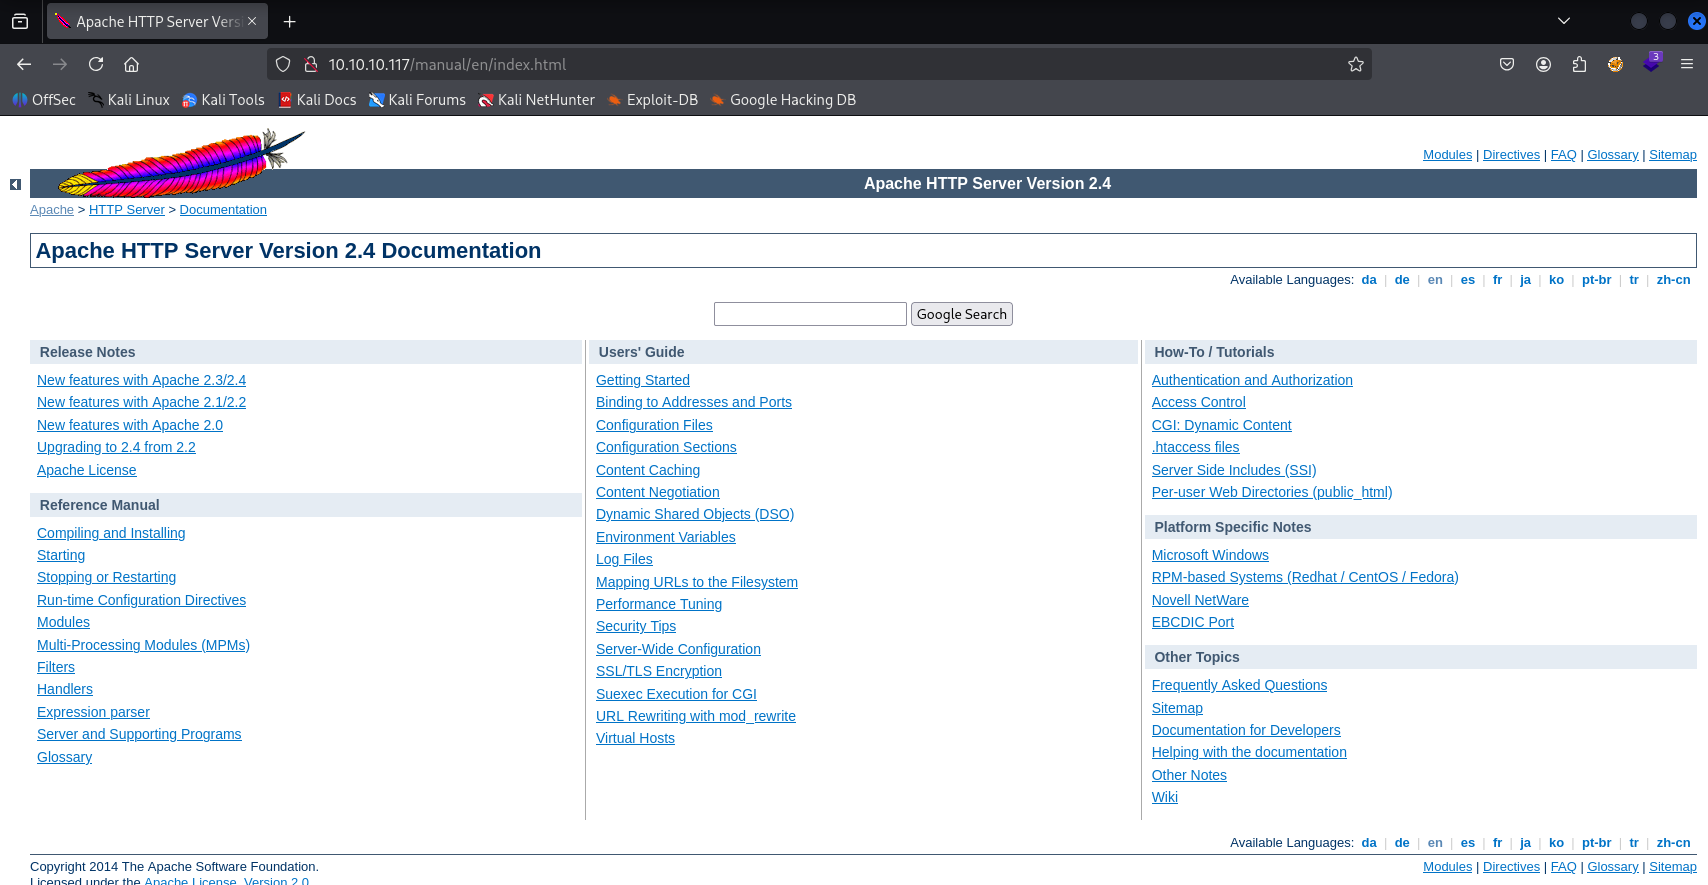Open the Google Hacking DB bookmark
This screenshot has height=885, width=1708.
[783, 100]
